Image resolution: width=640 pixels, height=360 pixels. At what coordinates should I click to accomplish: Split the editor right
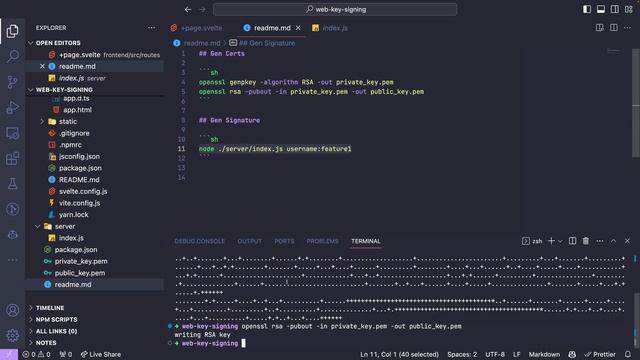pyautogui.click(x=613, y=28)
